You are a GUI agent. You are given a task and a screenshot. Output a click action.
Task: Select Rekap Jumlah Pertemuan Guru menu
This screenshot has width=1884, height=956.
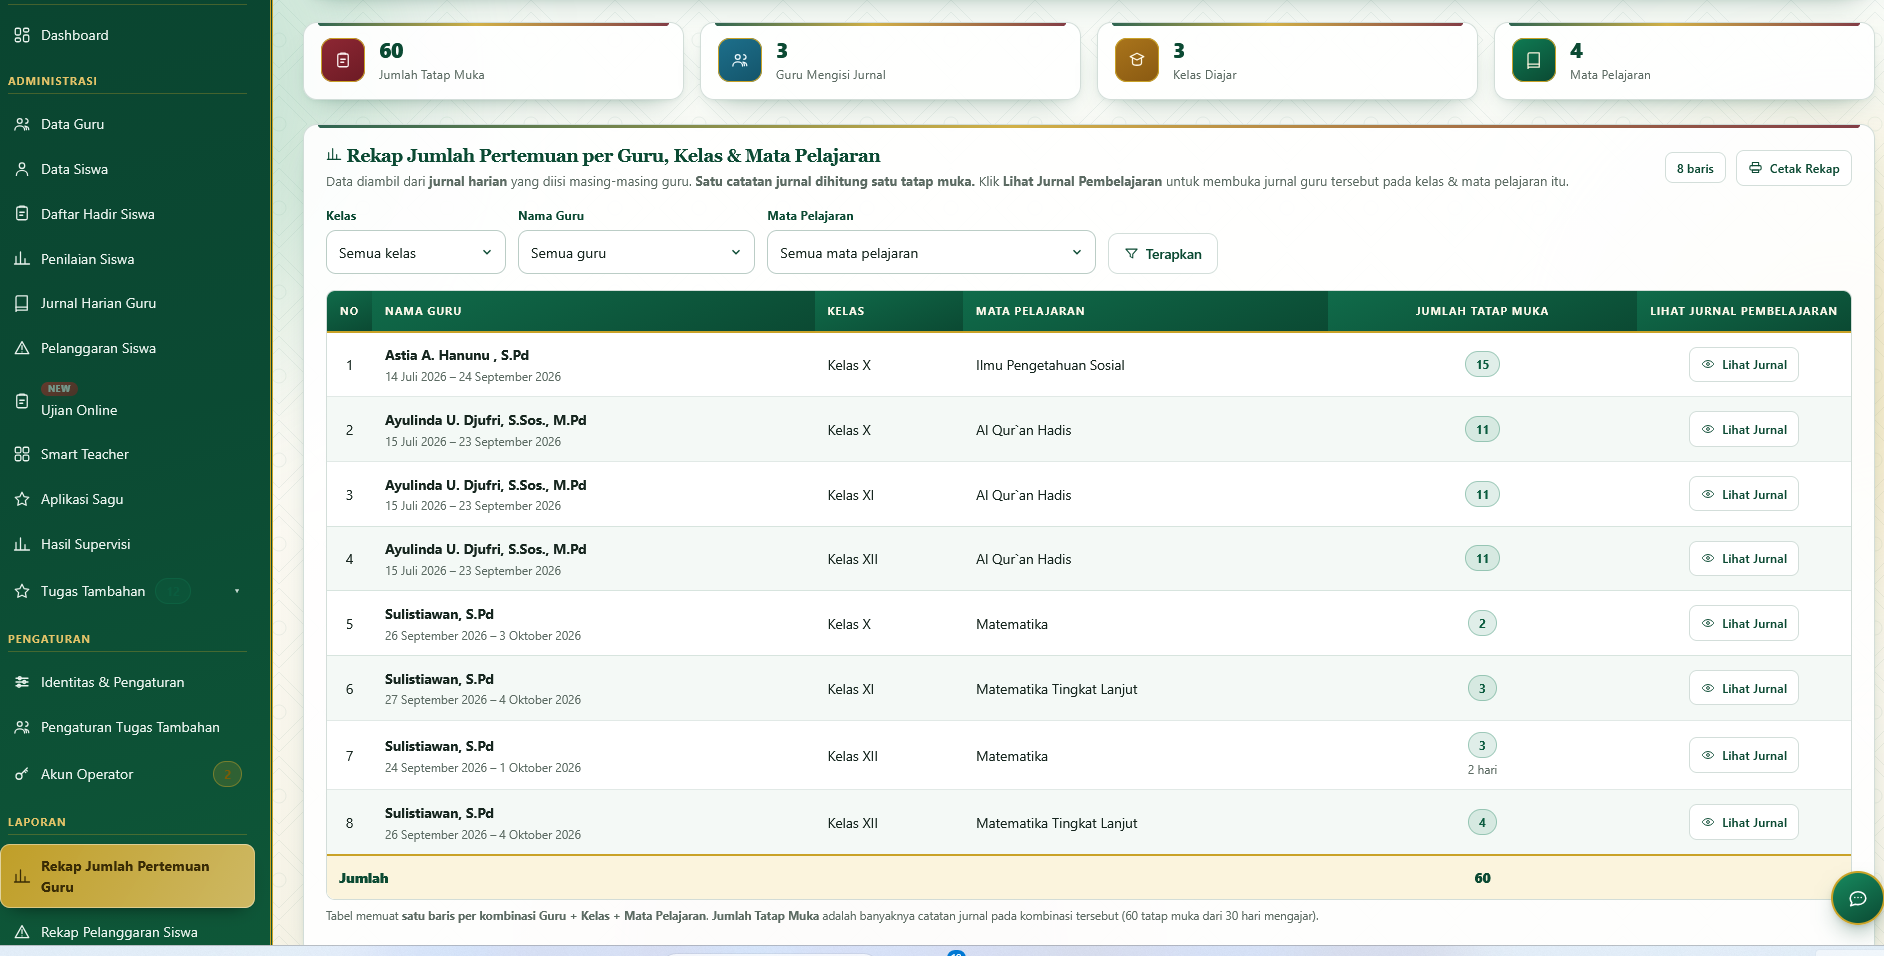tap(128, 876)
